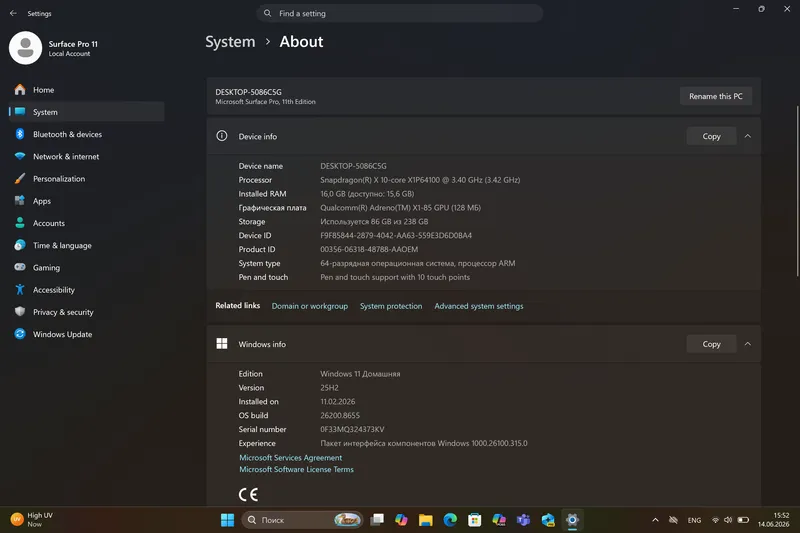Click the settings page vertical scrollbar
This screenshot has height=533, width=800.
797,191
